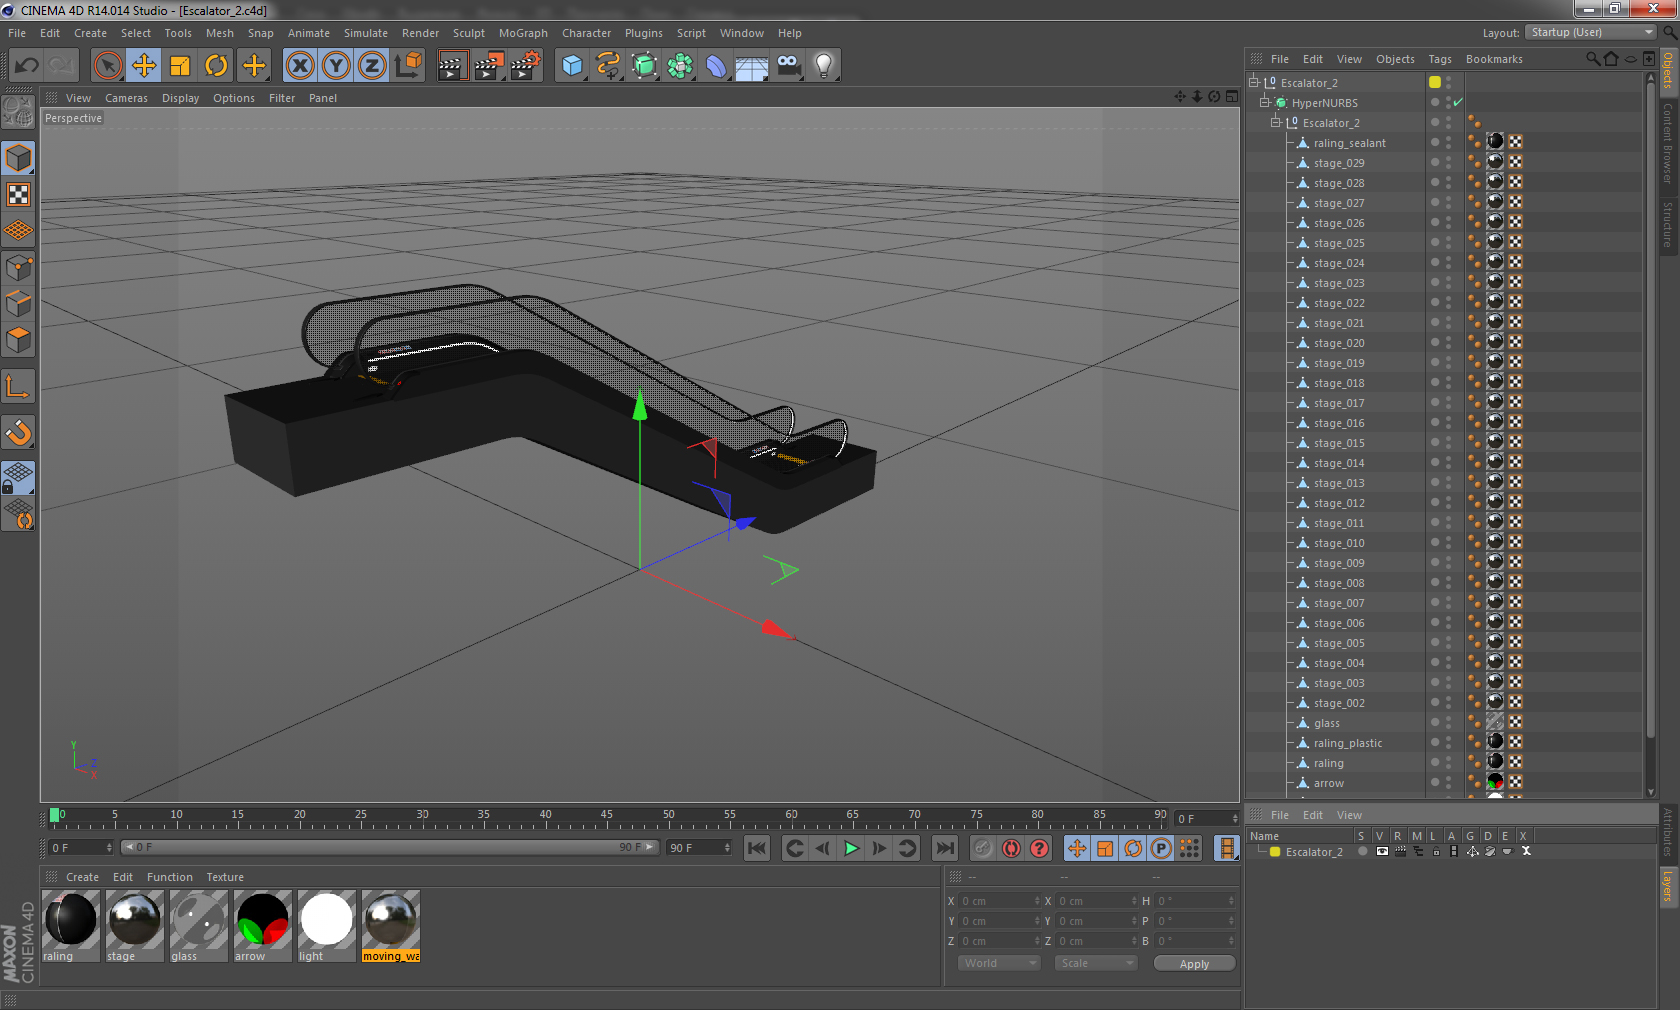The width and height of the screenshot is (1680, 1010).
Task: Add a camera object
Action: pos(788,66)
